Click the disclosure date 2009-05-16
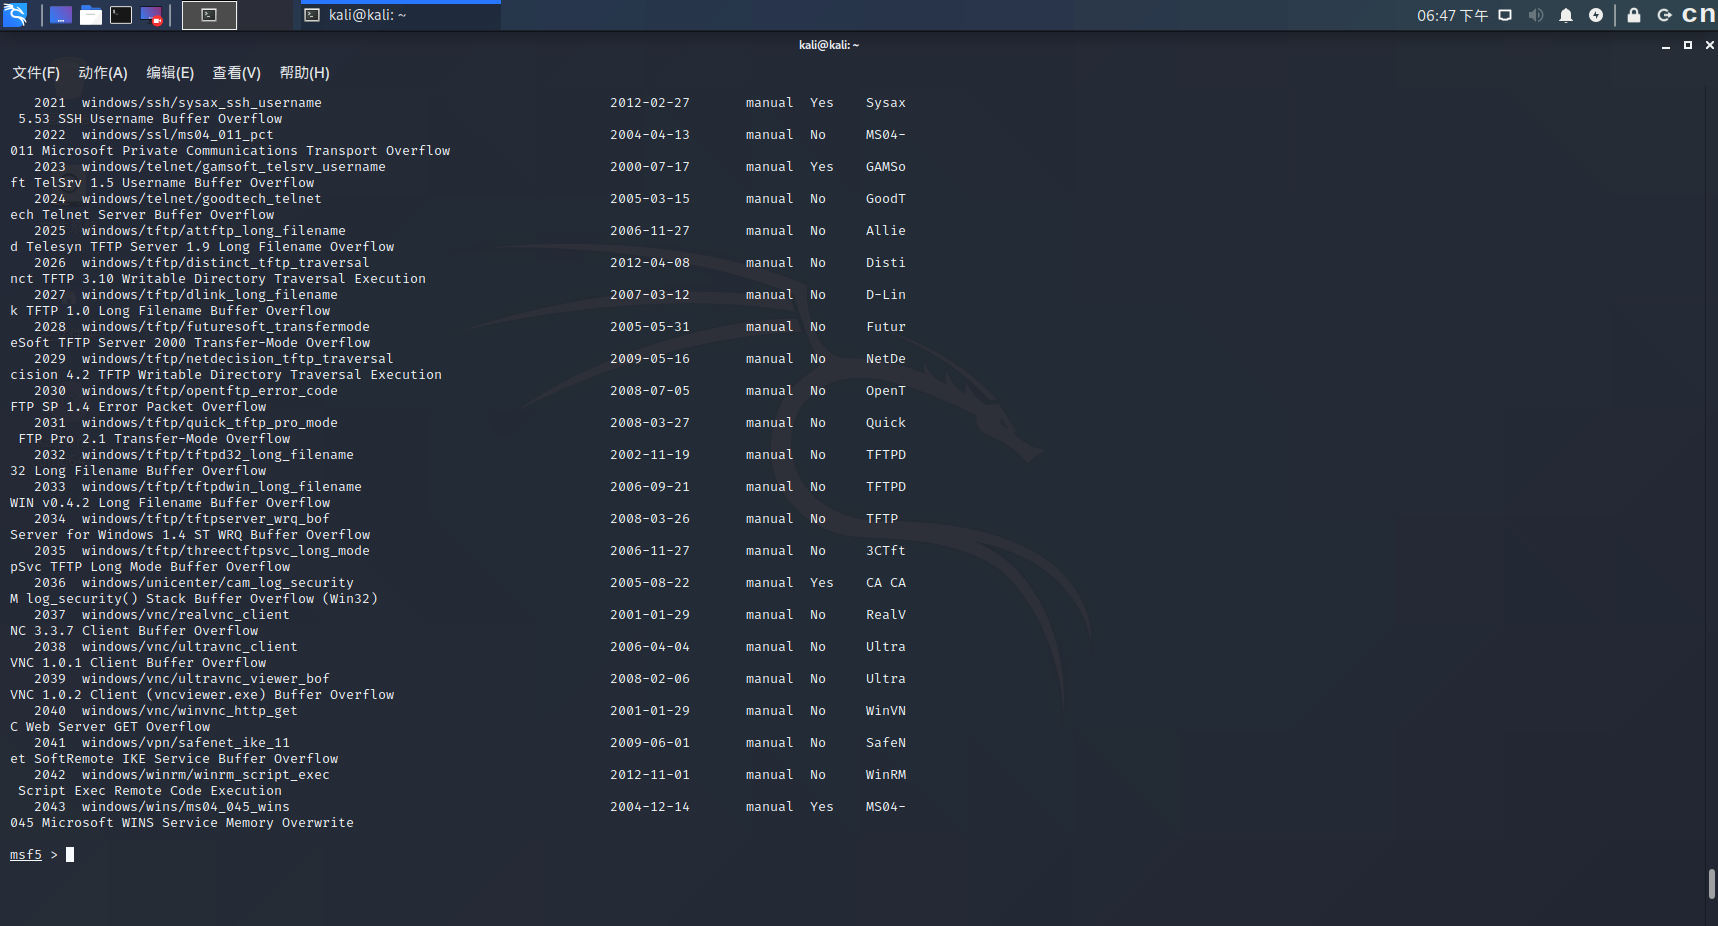Screen dimensions: 1718x926 pyautogui.click(x=650, y=359)
